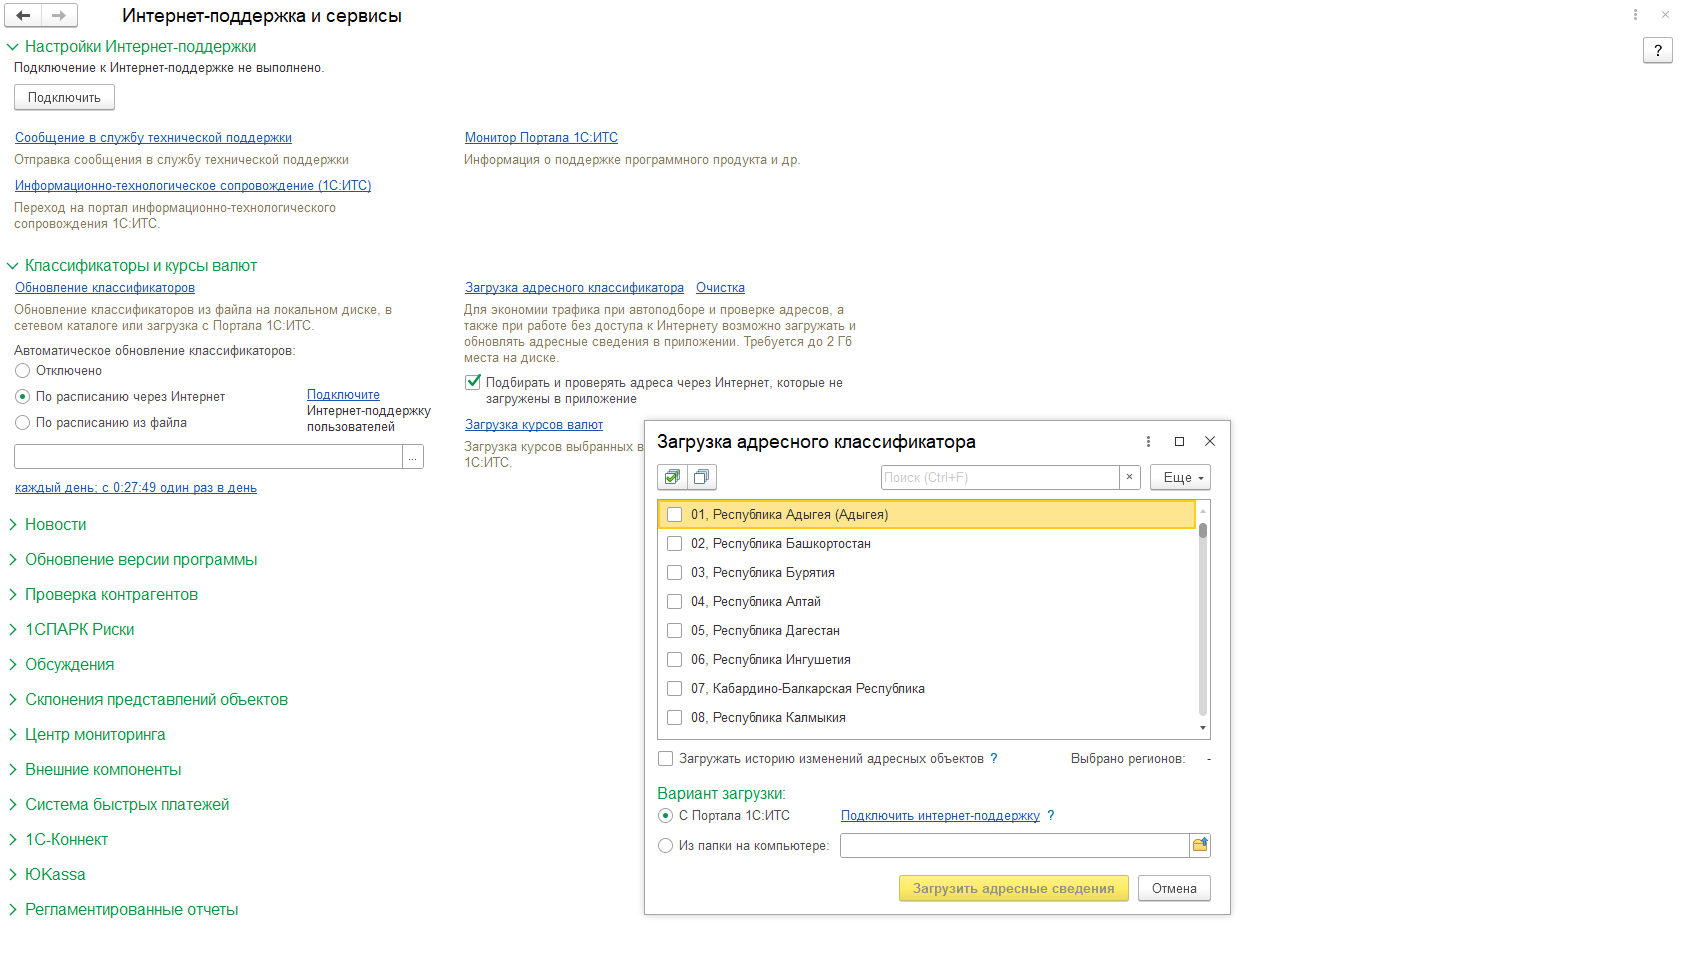Open Обновление классификаторов link
The width and height of the screenshot is (1692, 958).
105,288
